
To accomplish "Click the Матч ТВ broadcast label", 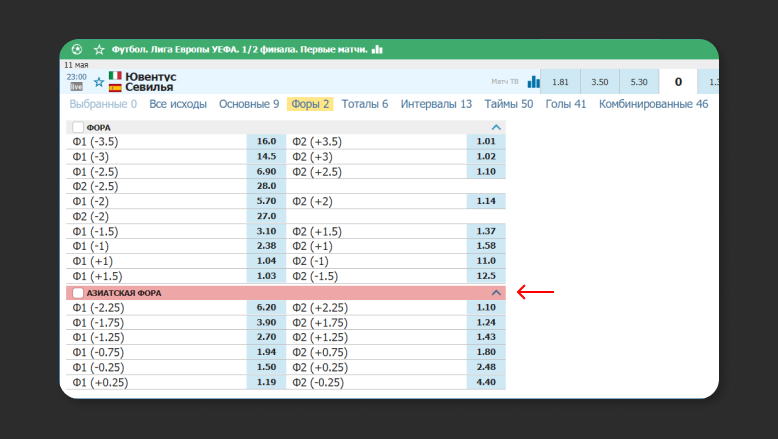I will (505, 82).
